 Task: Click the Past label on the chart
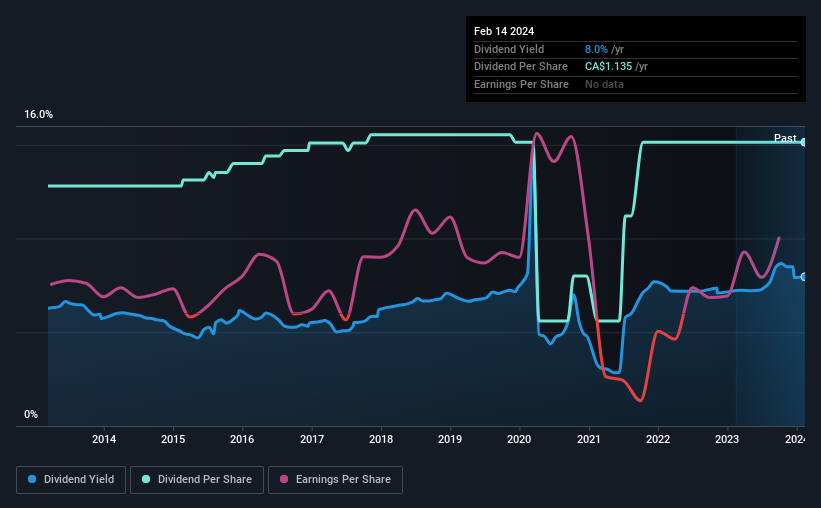(x=785, y=138)
